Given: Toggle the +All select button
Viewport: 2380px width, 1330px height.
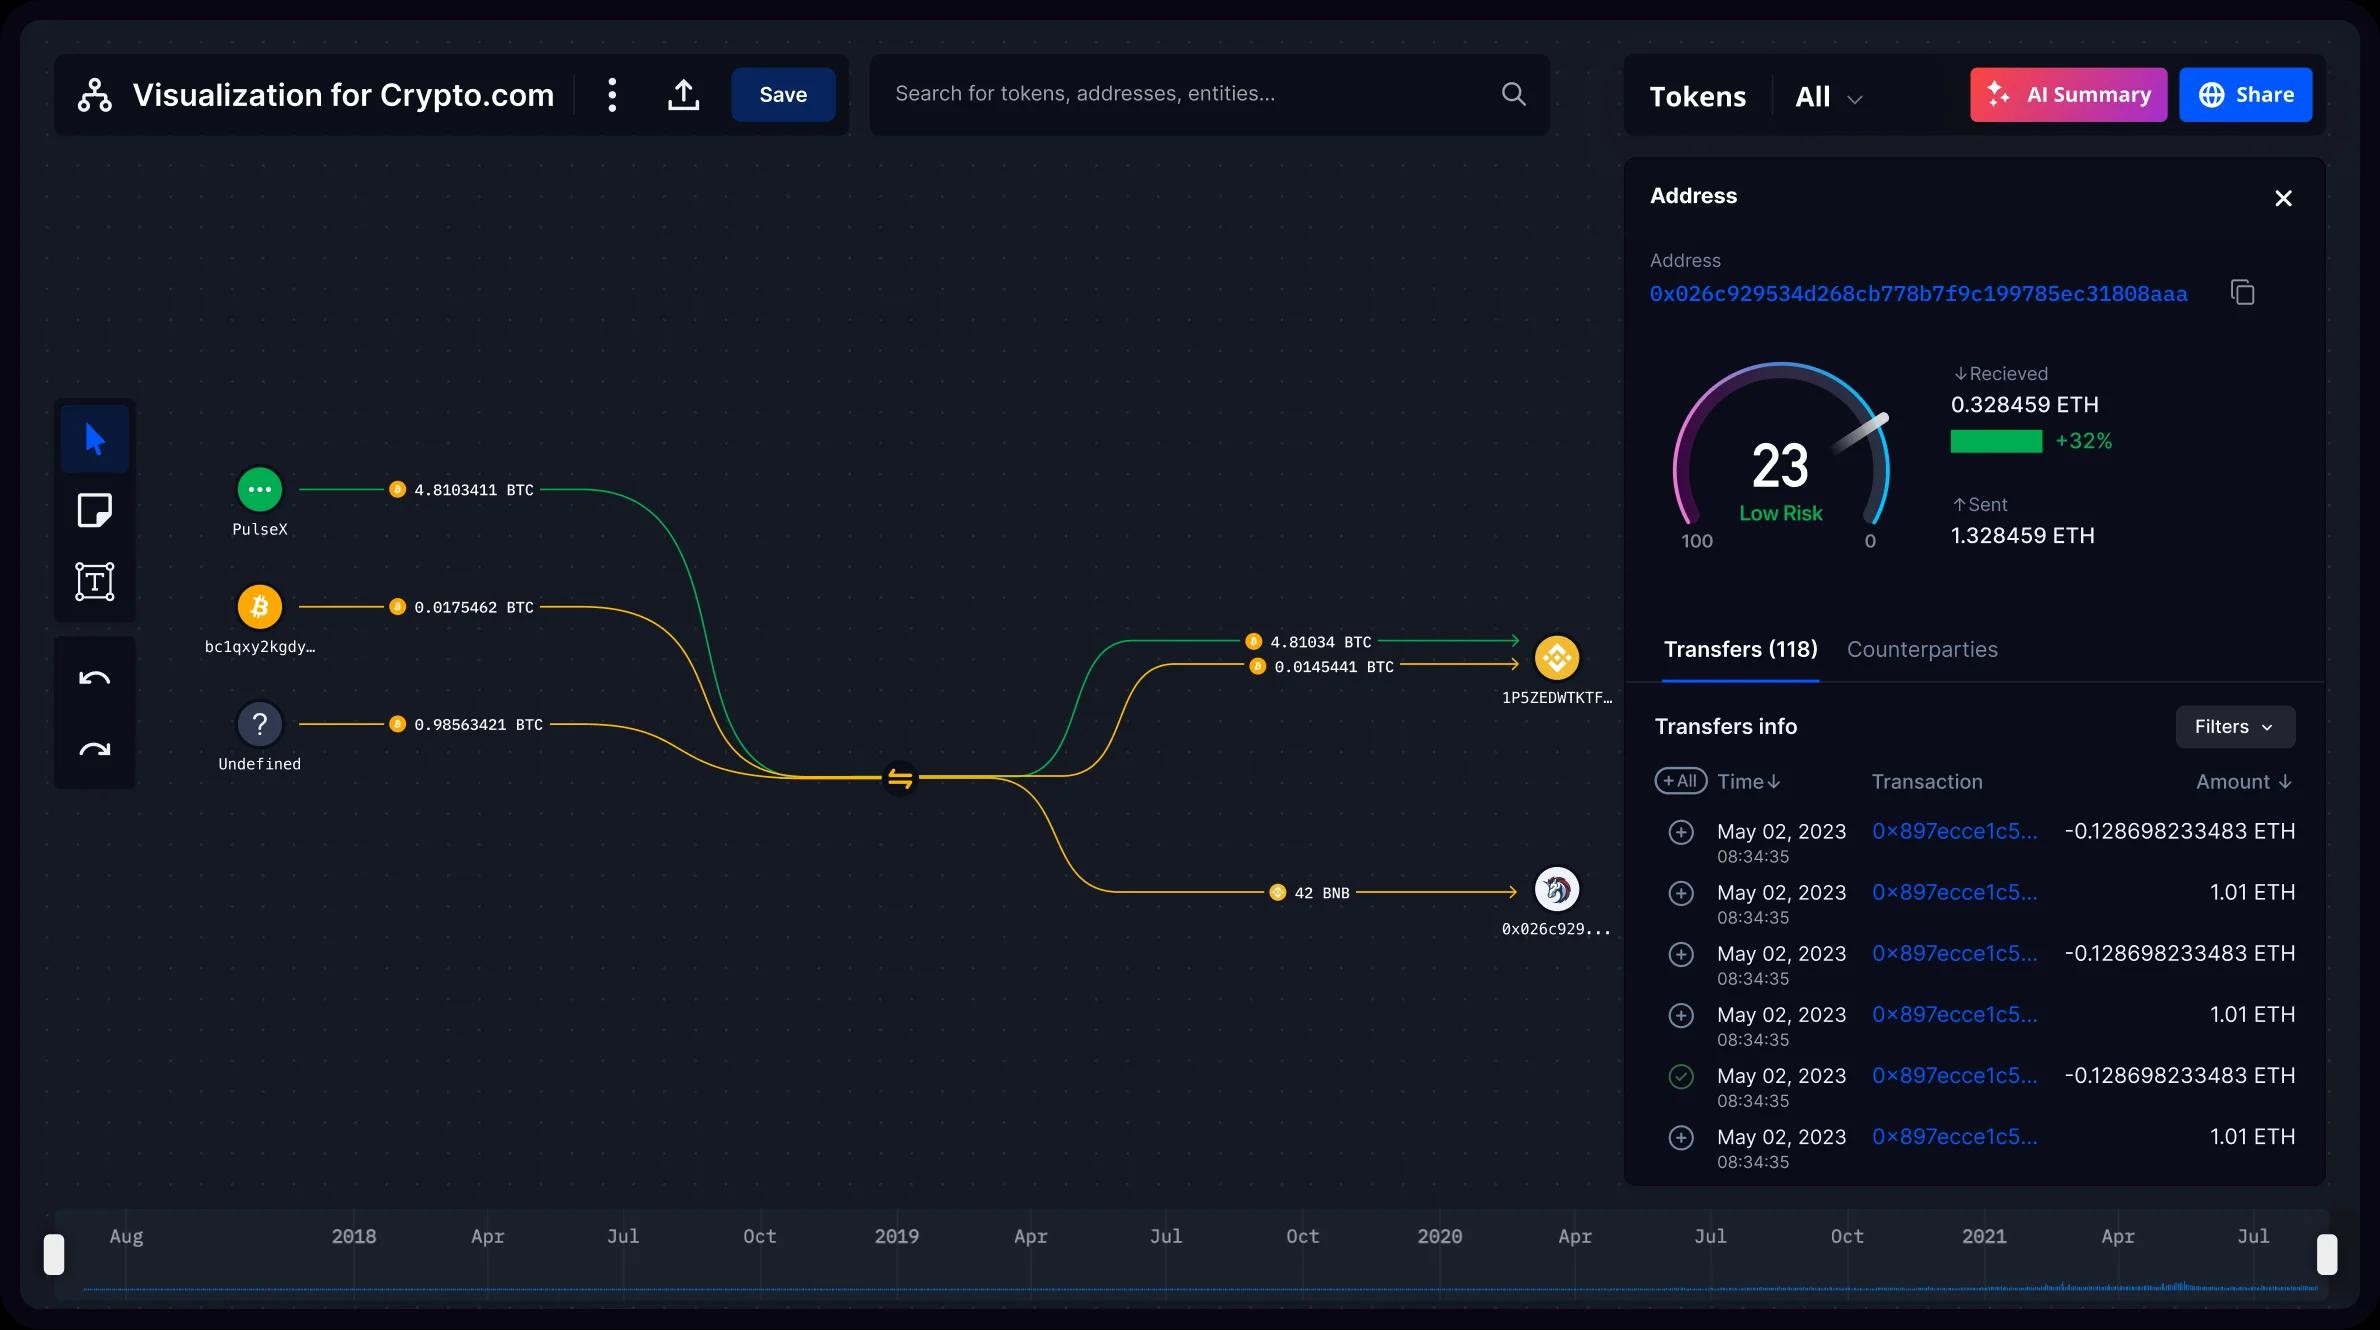Looking at the screenshot, I should 1680,781.
